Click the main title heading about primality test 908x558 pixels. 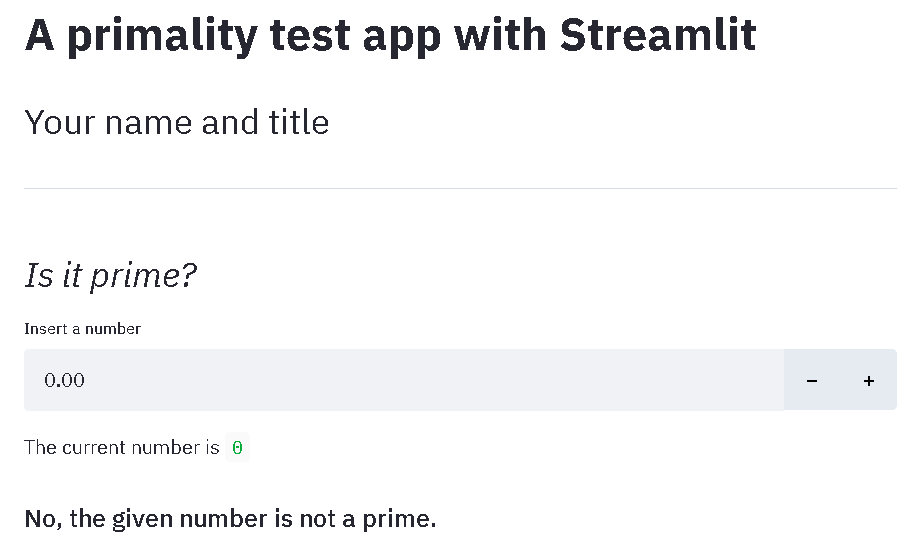click(390, 36)
